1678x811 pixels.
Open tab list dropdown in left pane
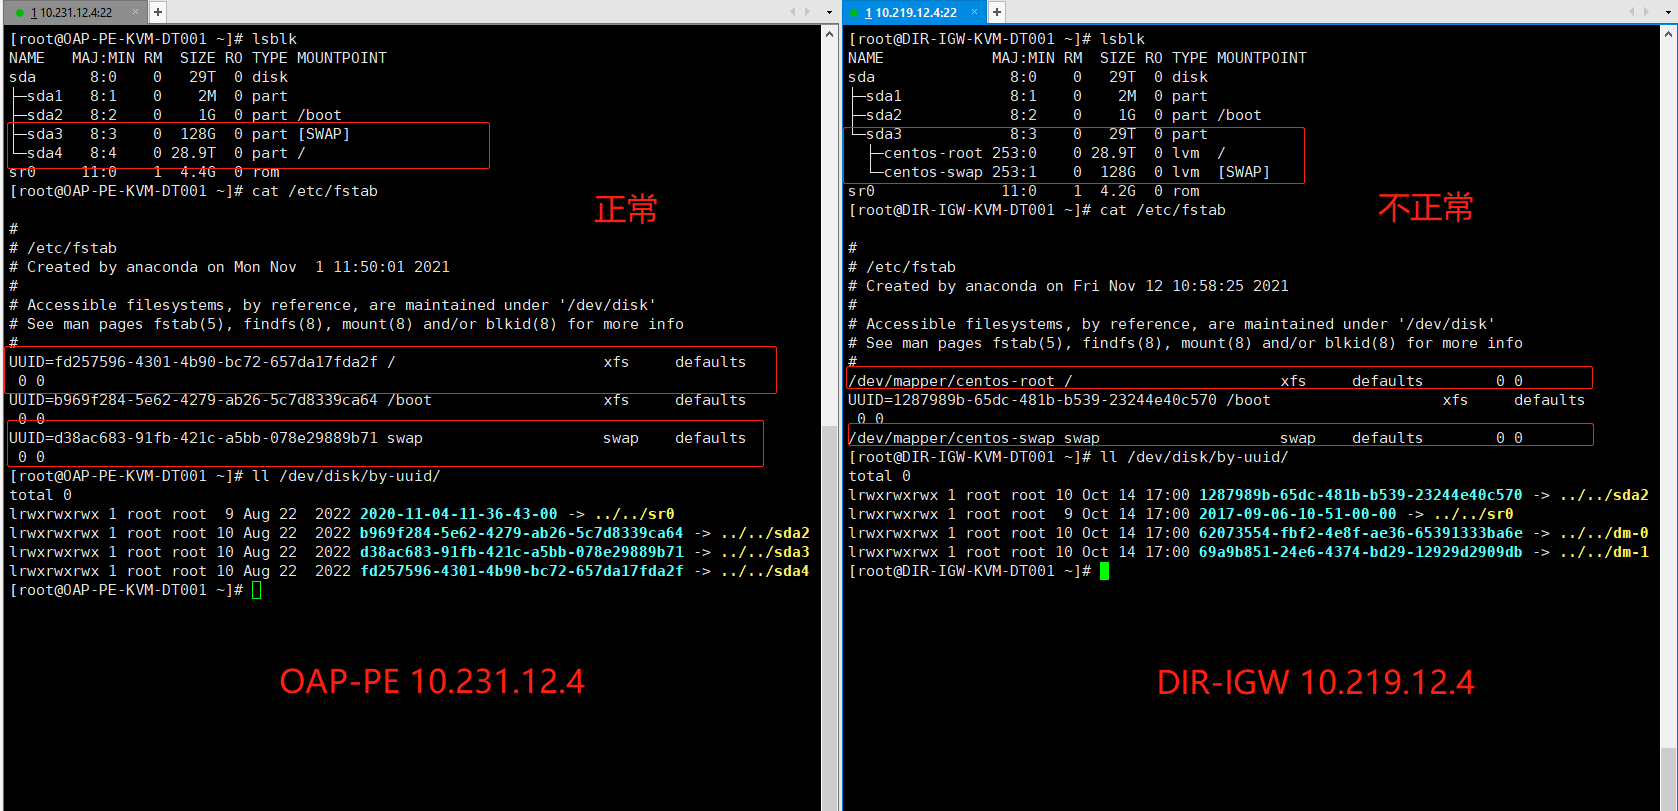[x=829, y=12]
